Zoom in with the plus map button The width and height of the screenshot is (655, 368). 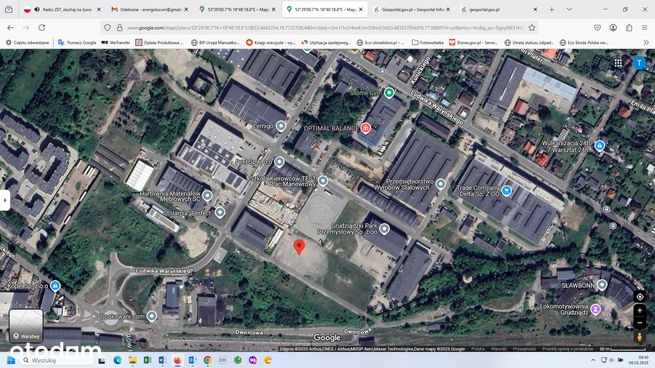[x=640, y=311]
